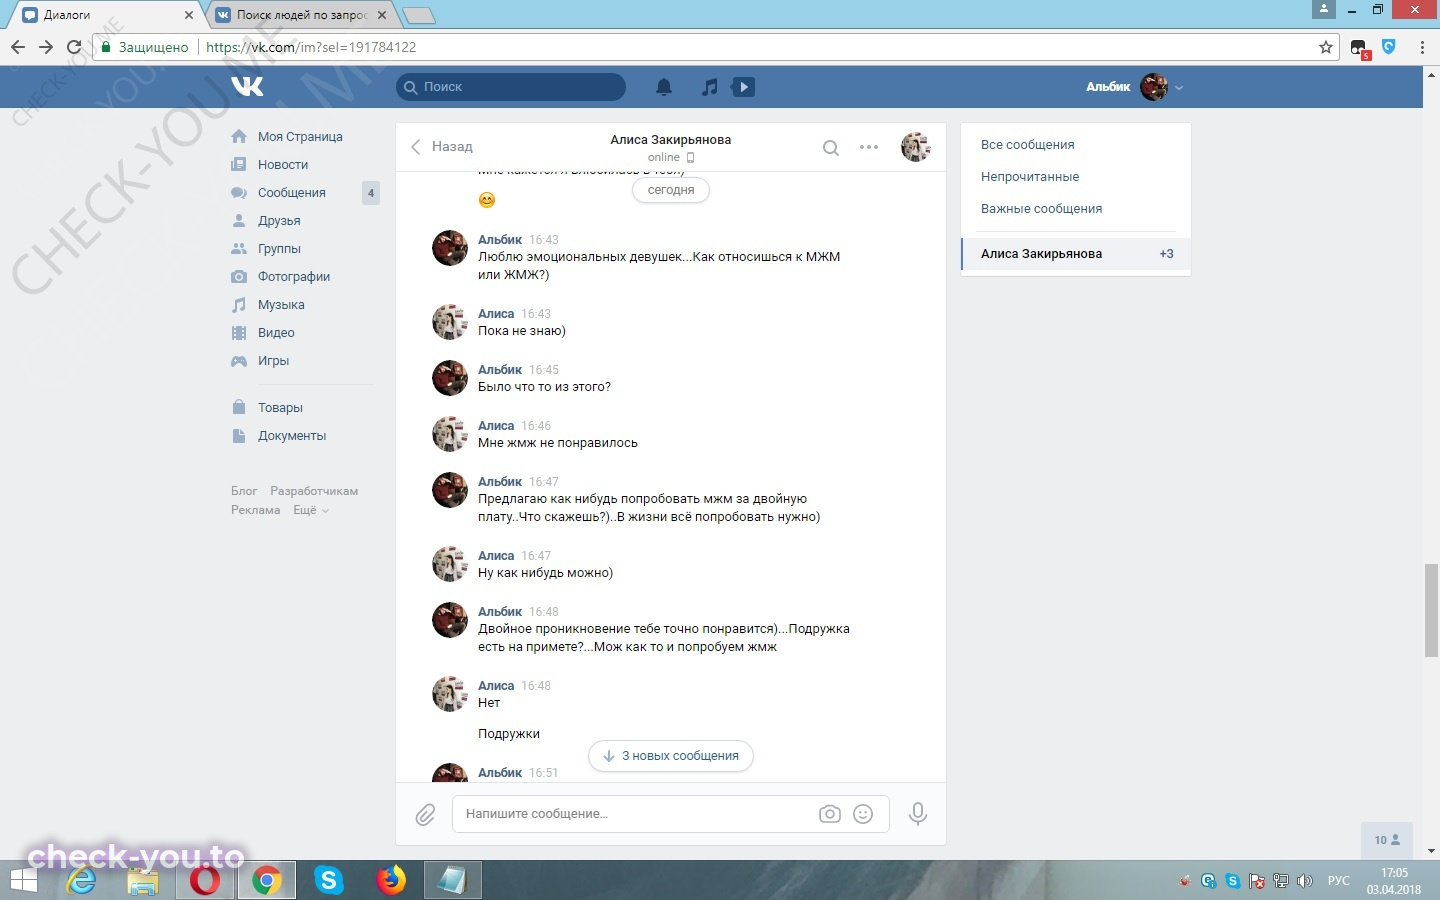The height and width of the screenshot is (900, 1440).
Task: Click the Блог footer link
Action: (244, 491)
